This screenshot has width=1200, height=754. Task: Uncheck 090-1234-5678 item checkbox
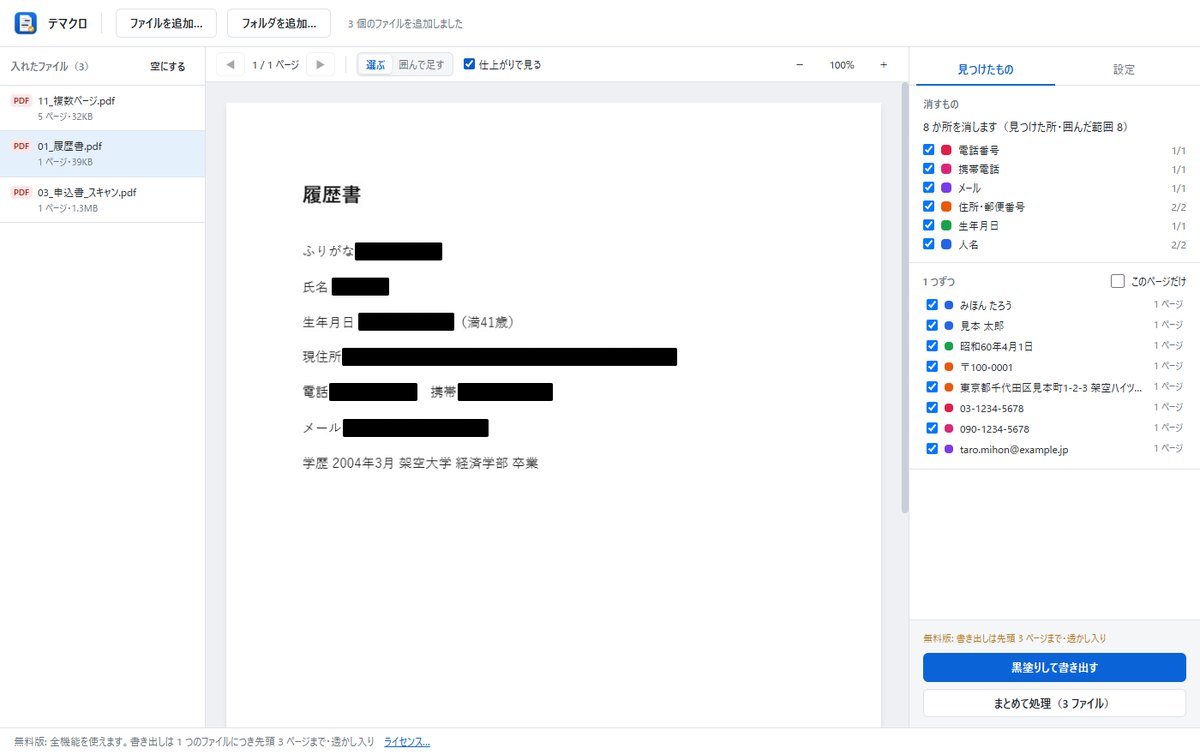coord(932,428)
